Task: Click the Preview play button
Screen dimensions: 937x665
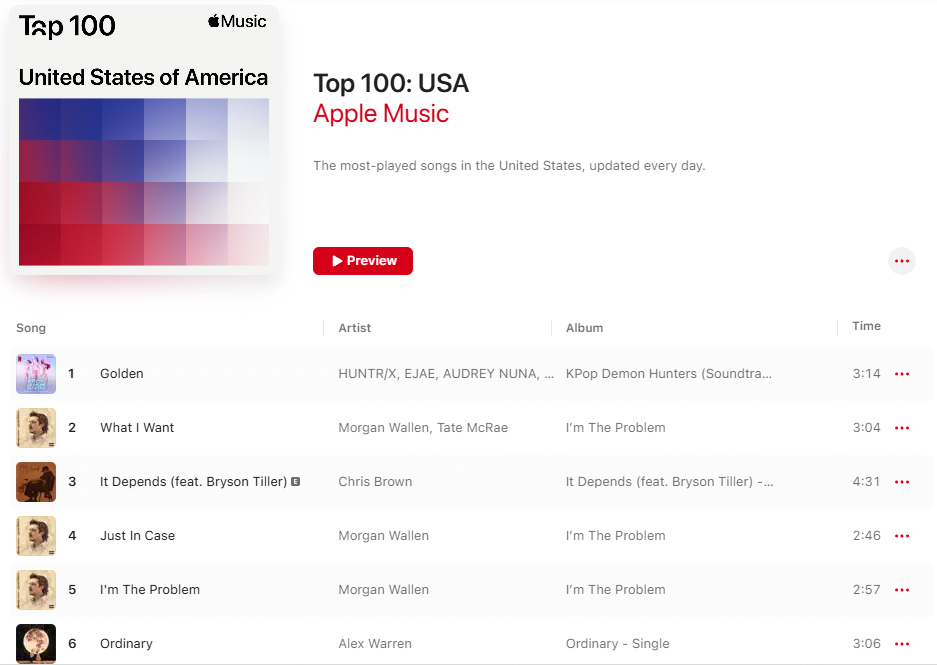Action: 363,261
